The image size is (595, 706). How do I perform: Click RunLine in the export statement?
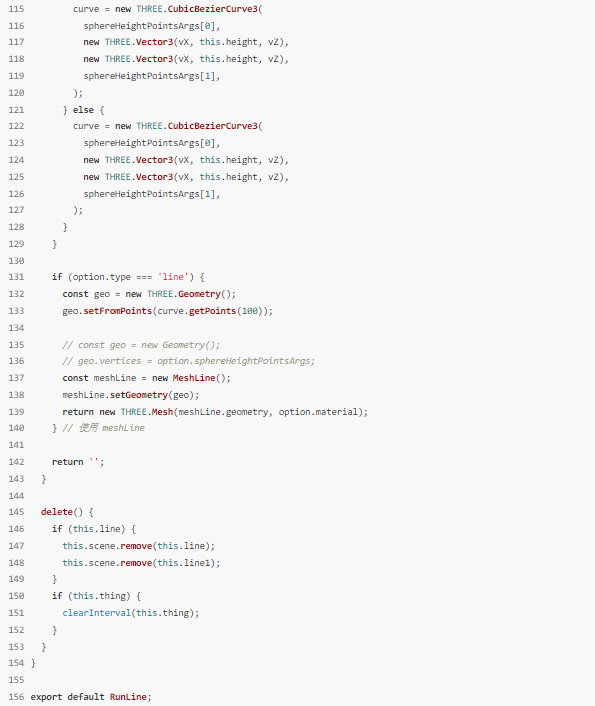click(x=128, y=697)
